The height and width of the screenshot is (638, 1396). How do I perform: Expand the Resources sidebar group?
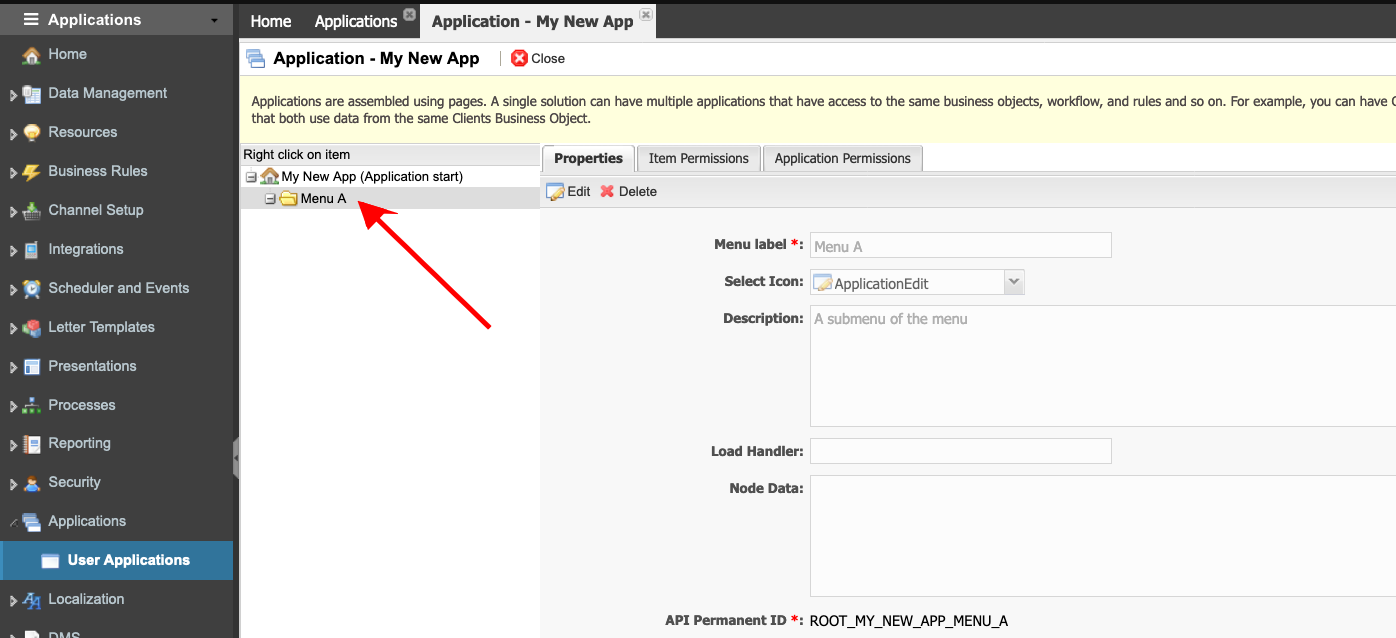pos(13,134)
